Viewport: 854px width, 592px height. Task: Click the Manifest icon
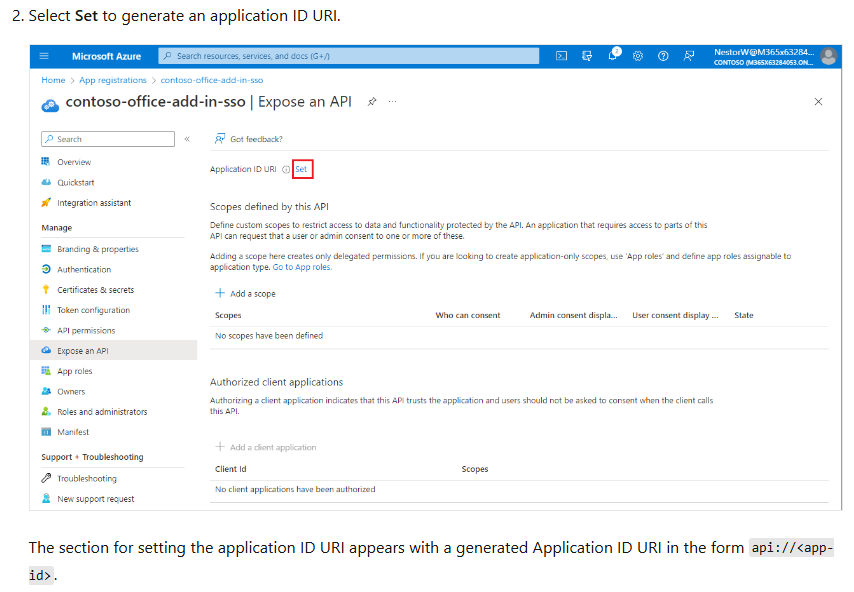(46, 432)
